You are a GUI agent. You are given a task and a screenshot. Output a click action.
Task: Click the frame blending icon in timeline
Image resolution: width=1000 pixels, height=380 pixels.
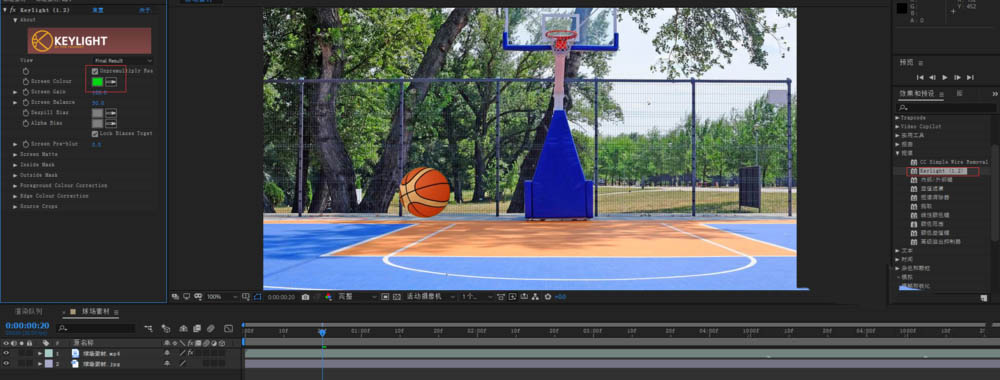(196, 328)
